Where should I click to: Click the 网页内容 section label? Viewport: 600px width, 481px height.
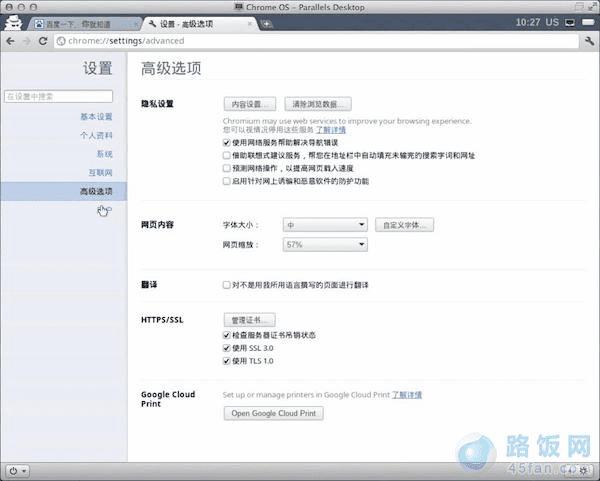[157, 225]
